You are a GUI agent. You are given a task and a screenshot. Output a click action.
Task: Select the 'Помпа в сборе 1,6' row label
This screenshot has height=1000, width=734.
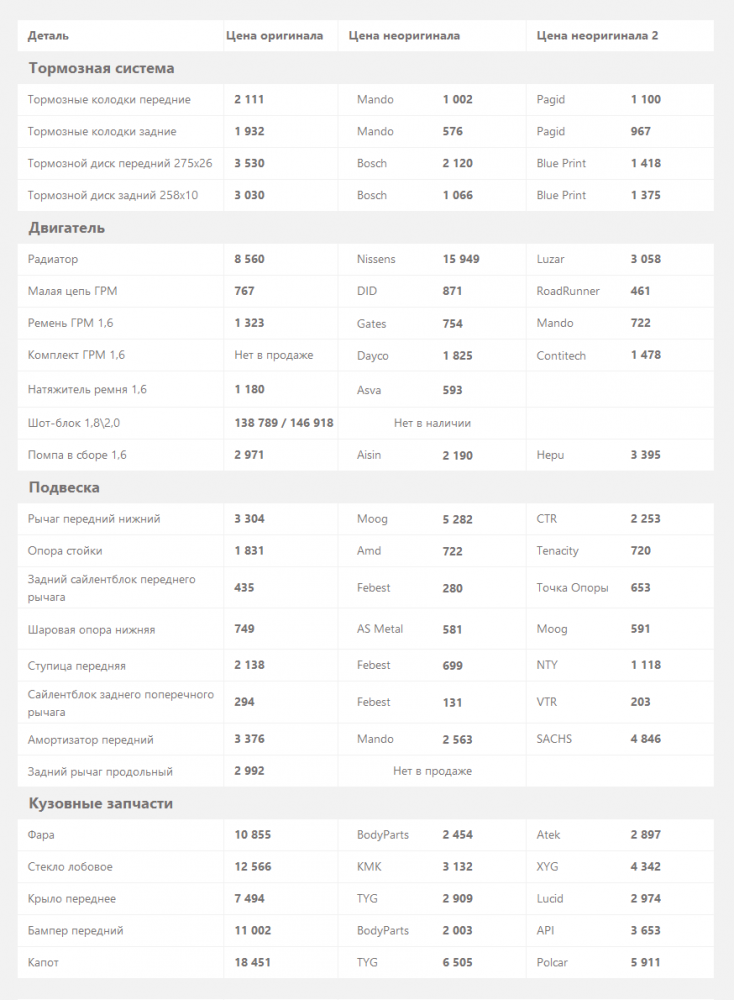[77, 455]
